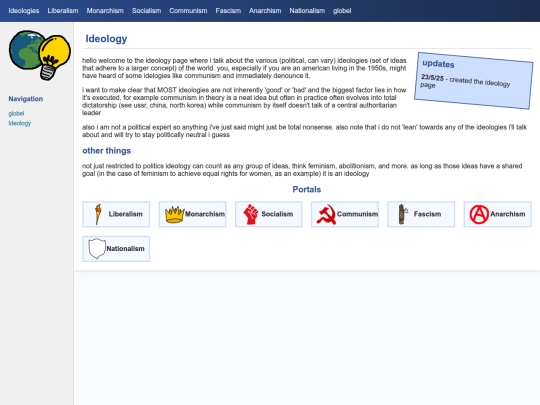Open Ideologies in the top navigation bar
The height and width of the screenshot is (405, 540).
24,11
